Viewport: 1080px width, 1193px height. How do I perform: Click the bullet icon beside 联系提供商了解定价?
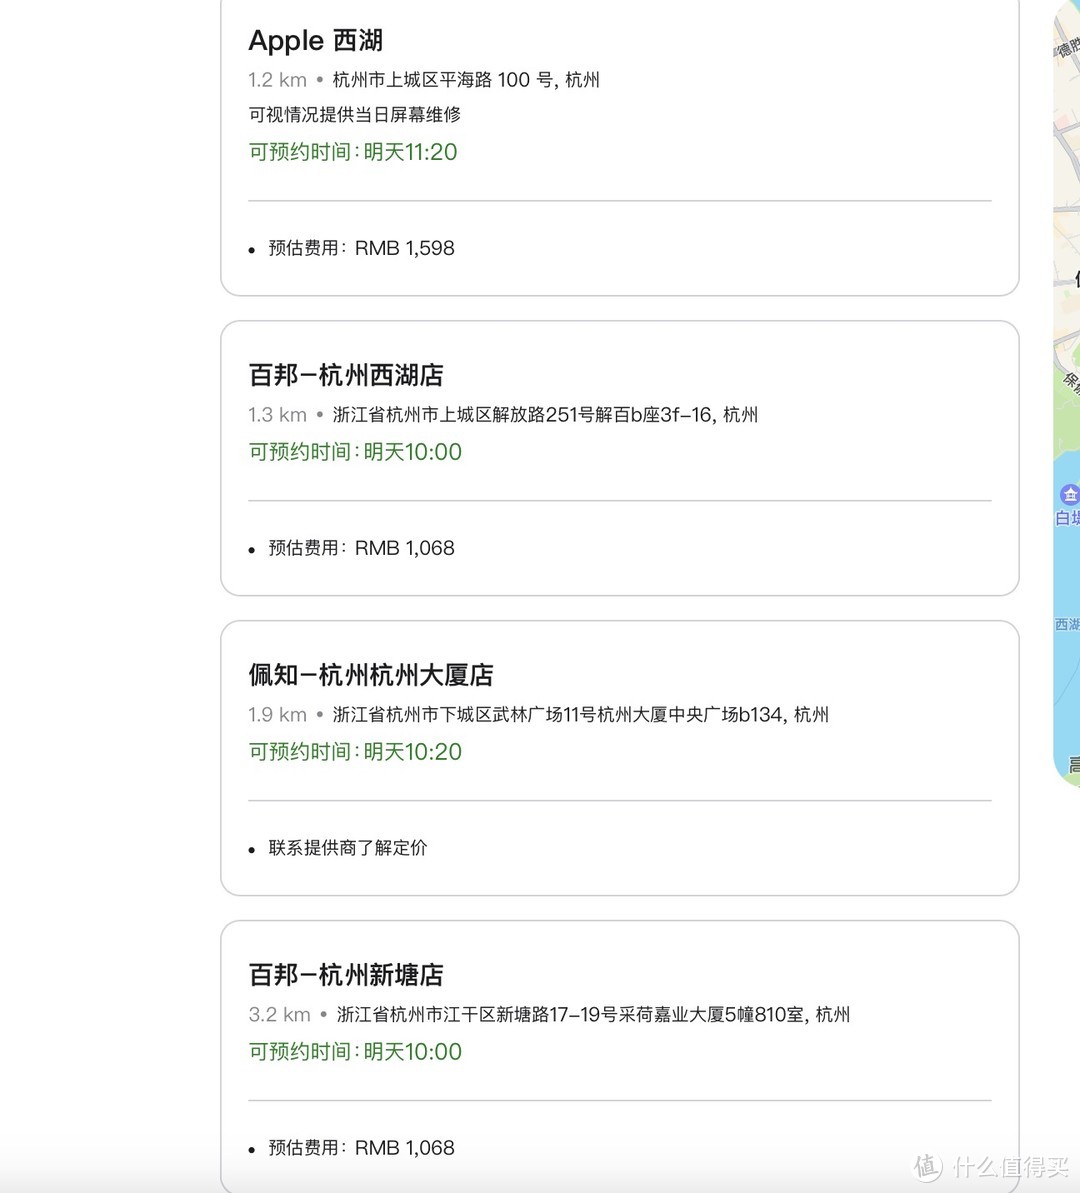249,849
